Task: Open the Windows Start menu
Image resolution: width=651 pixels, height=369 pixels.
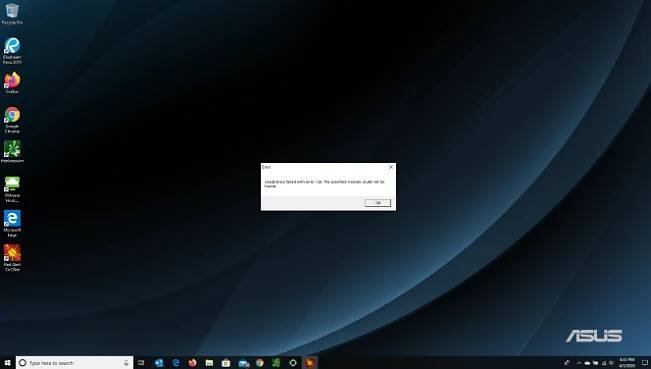Action: coord(7,363)
